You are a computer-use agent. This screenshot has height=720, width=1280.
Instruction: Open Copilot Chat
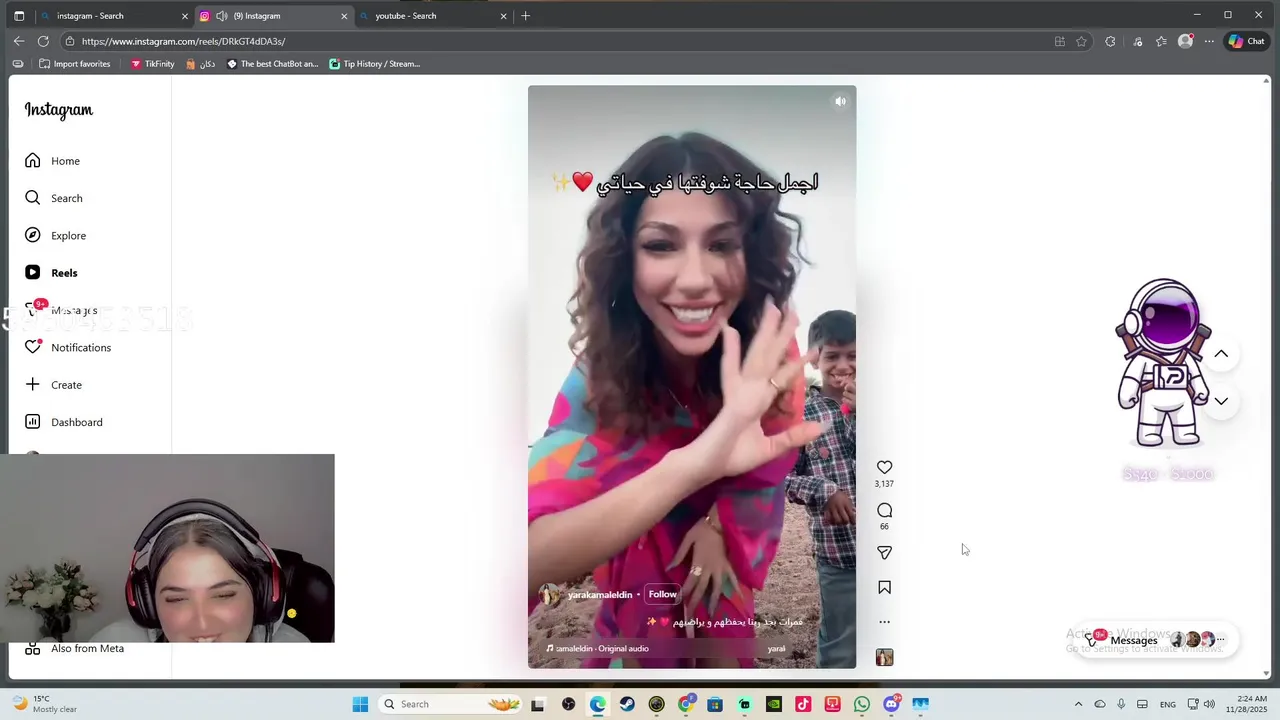1246,41
